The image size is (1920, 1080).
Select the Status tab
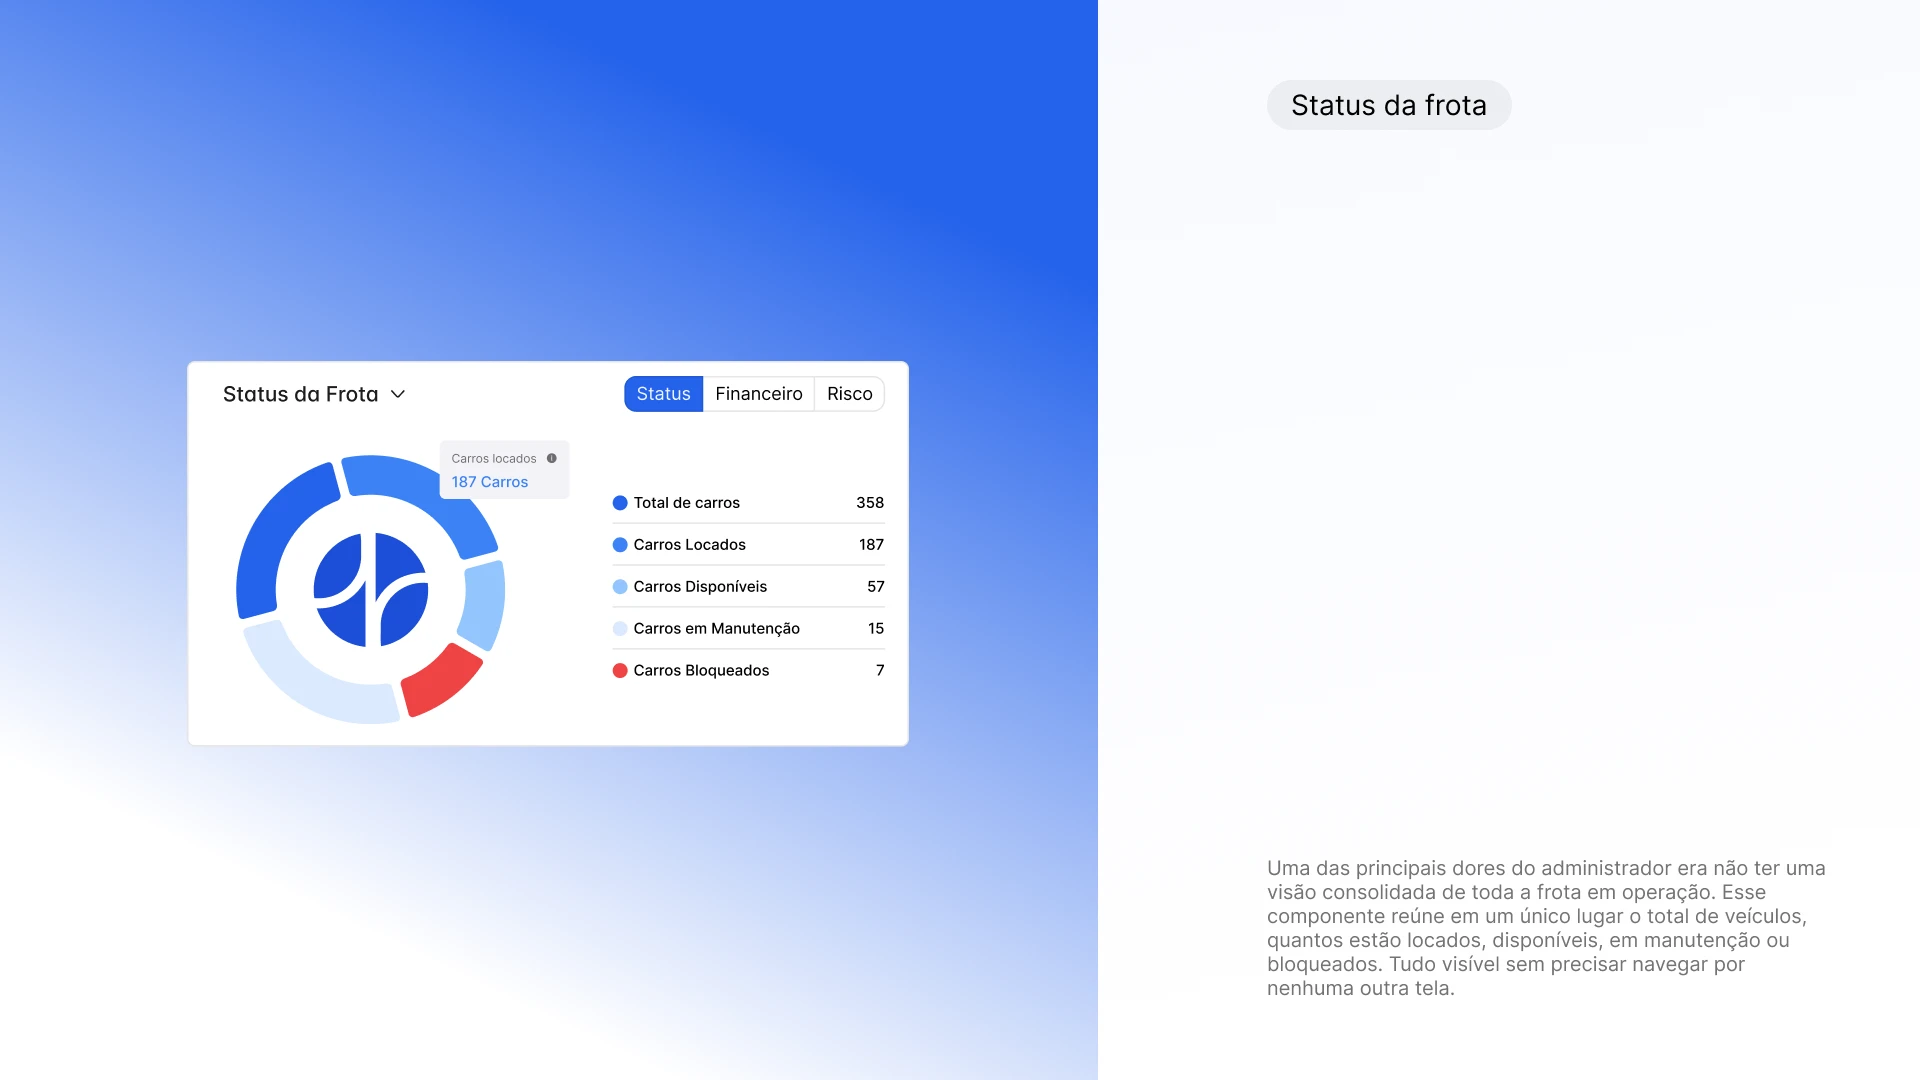click(x=663, y=394)
